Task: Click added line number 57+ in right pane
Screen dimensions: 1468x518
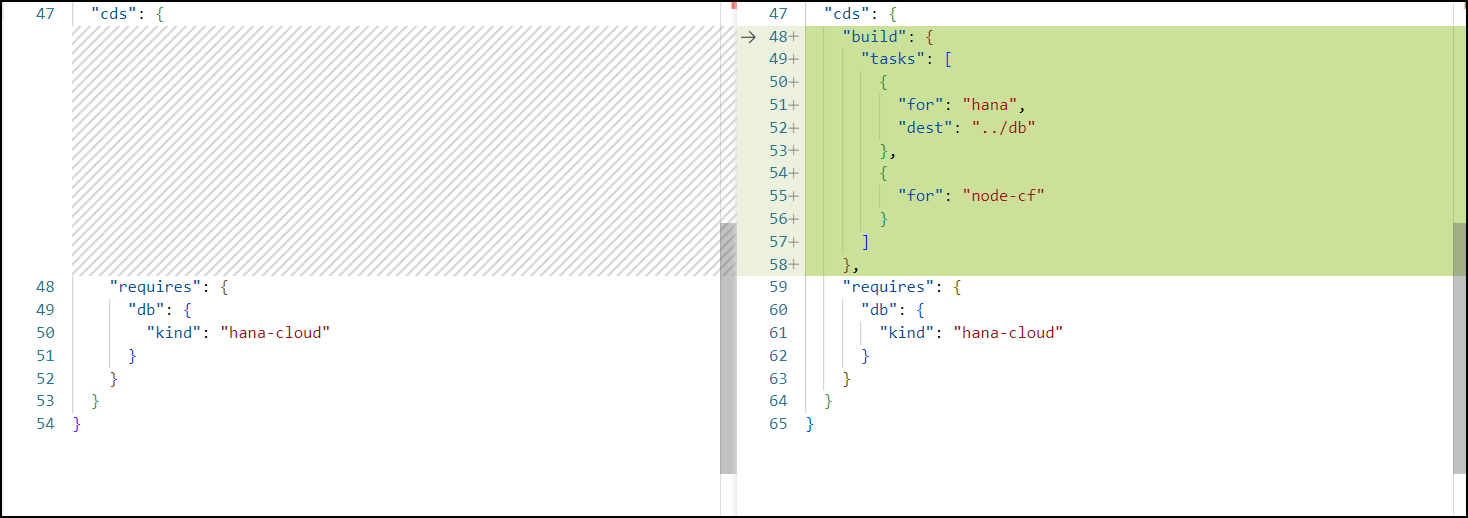Action: (783, 242)
